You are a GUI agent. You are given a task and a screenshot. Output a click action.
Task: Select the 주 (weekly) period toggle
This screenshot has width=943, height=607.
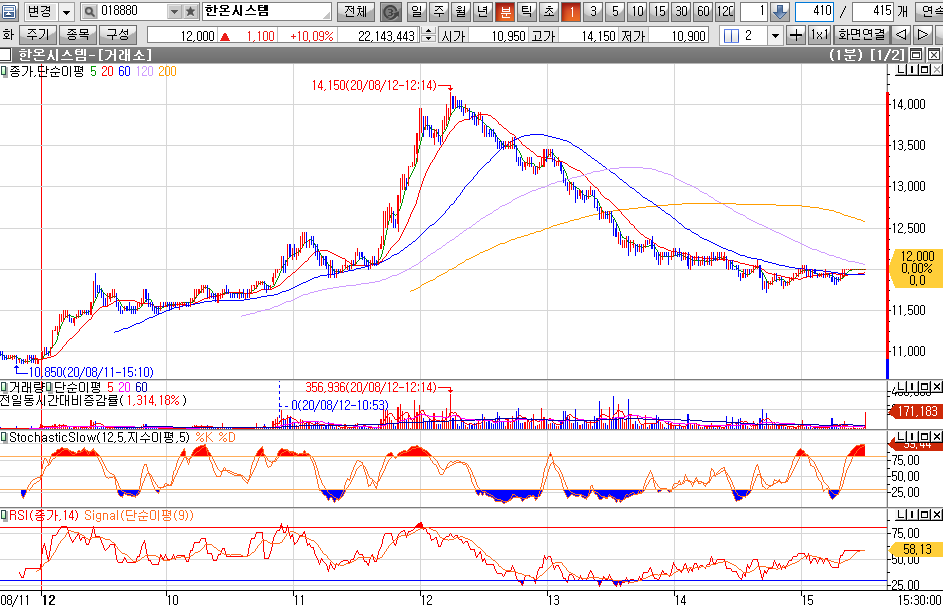click(439, 11)
